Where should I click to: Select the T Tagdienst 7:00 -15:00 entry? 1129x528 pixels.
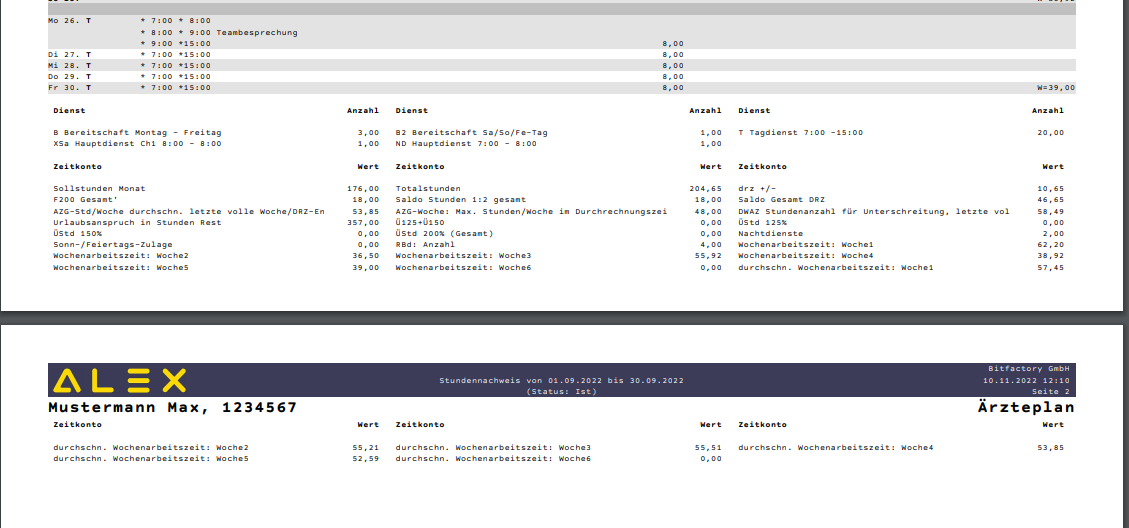(x=800, y=132)
